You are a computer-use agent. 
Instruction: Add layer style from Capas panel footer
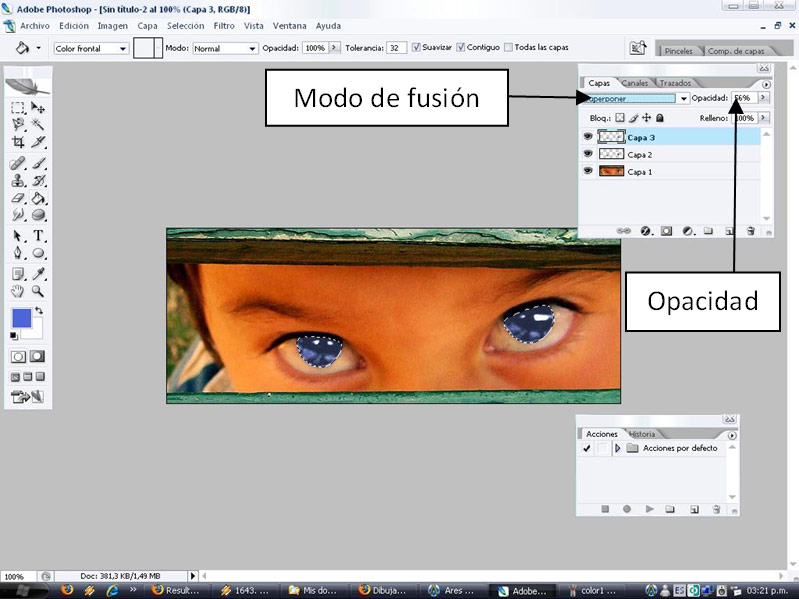645,231
